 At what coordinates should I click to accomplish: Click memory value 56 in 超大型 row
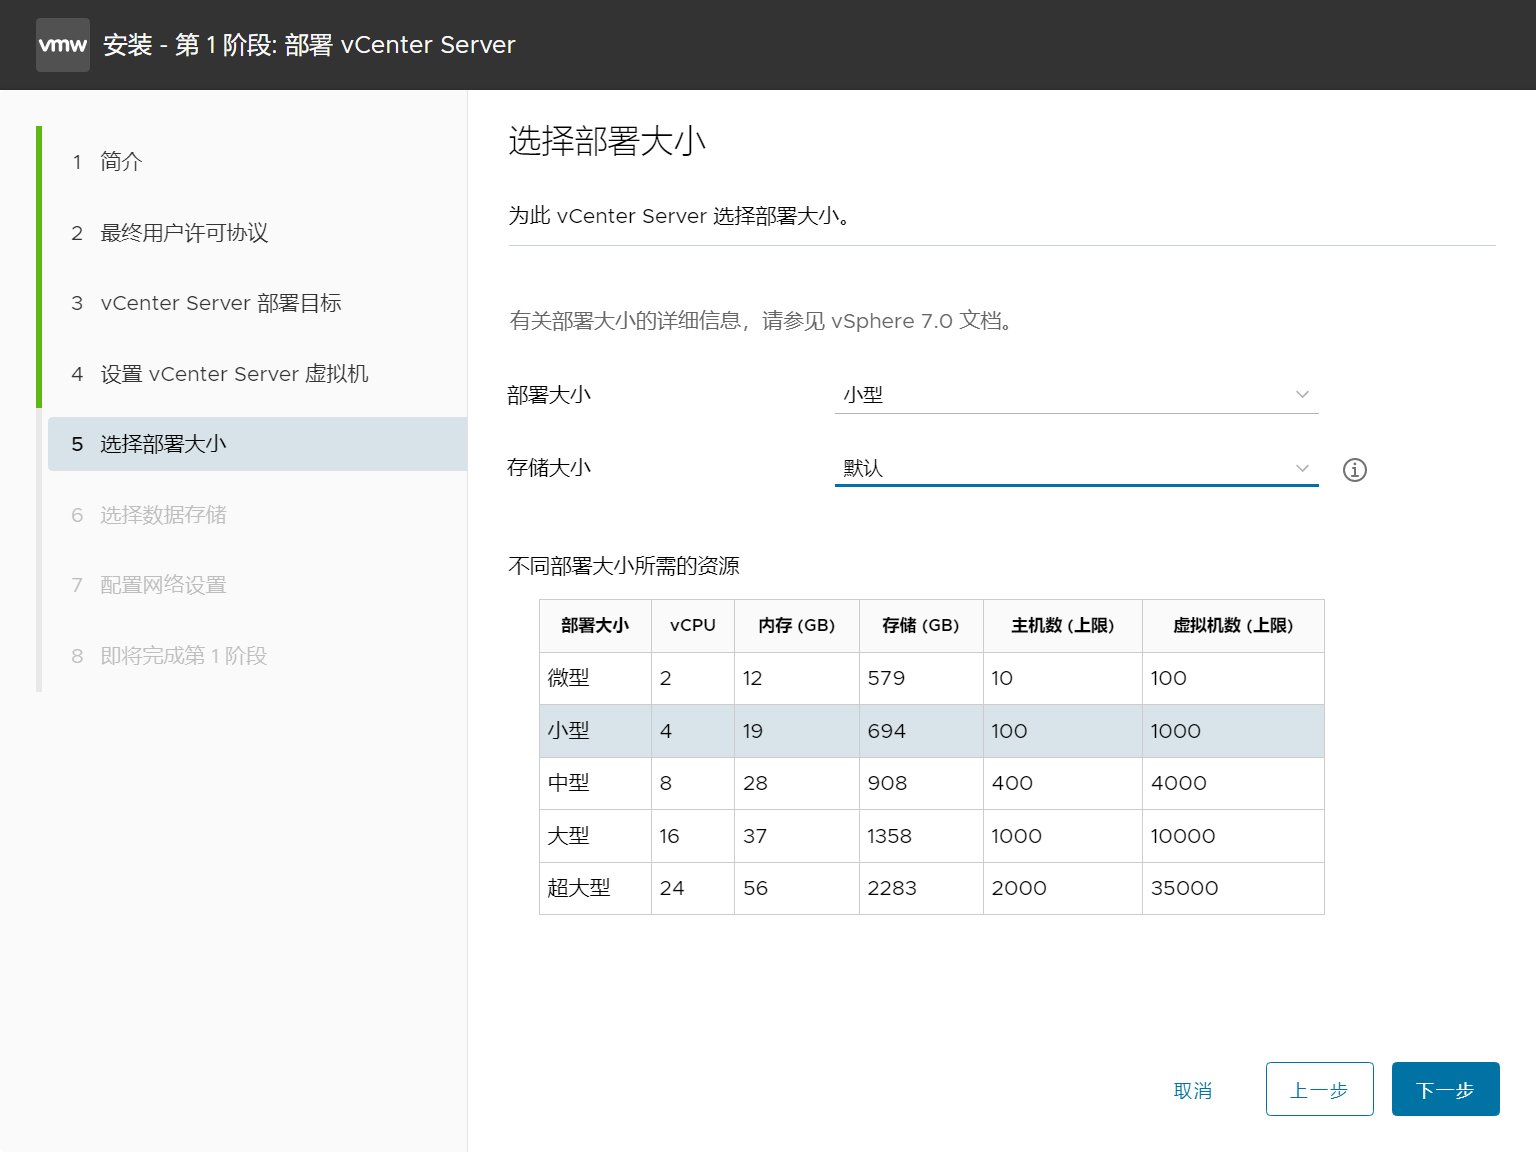click(x=755, y=888)
